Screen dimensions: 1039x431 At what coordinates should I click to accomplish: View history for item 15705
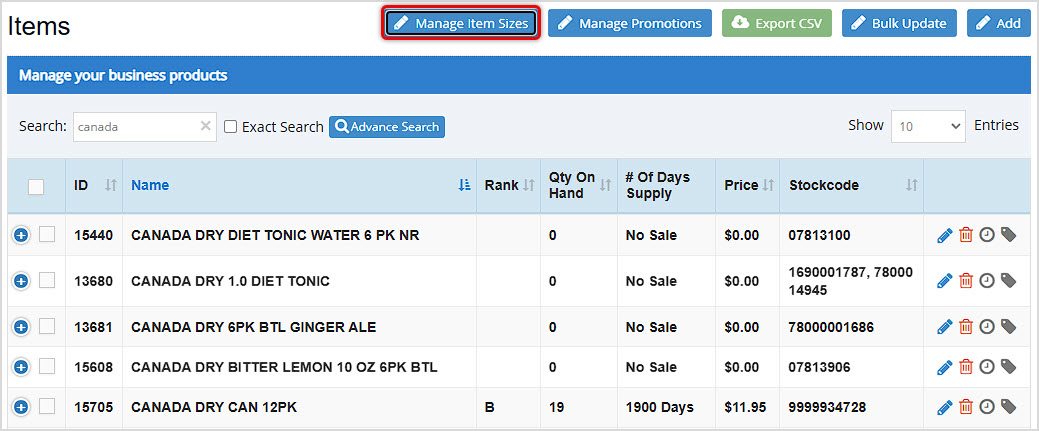[987, 406]
